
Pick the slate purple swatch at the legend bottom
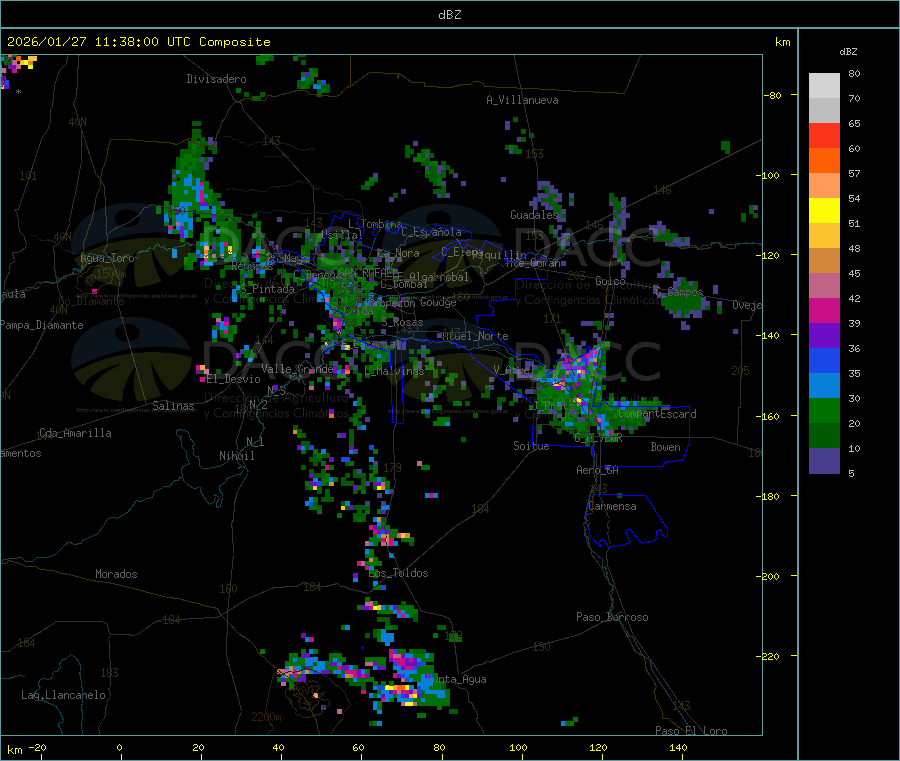click(824, 461)
